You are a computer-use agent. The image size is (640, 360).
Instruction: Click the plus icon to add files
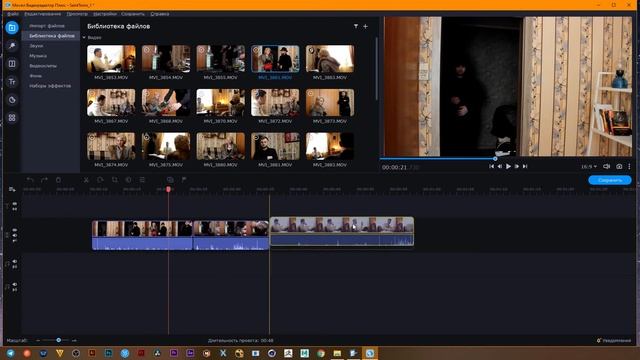(366, 26)
